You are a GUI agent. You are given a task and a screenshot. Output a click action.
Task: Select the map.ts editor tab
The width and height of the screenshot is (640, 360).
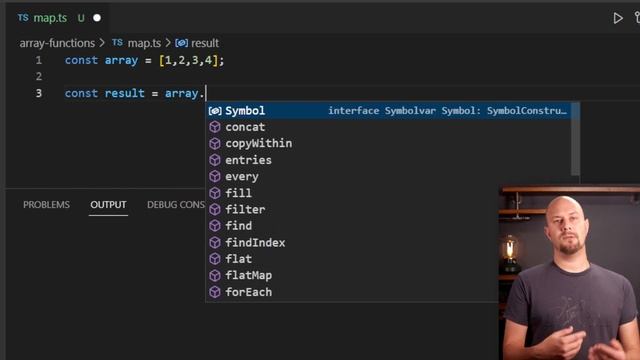[57, 18]
